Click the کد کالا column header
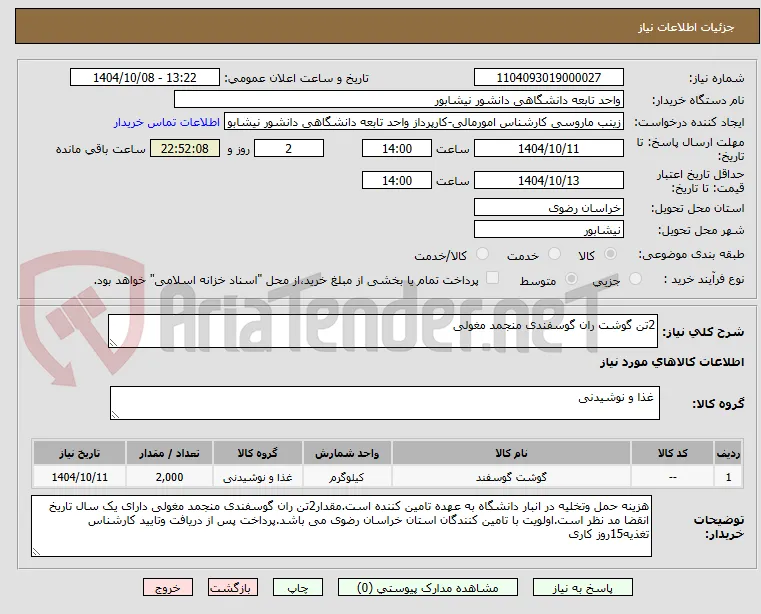 [x=672, y=453]
